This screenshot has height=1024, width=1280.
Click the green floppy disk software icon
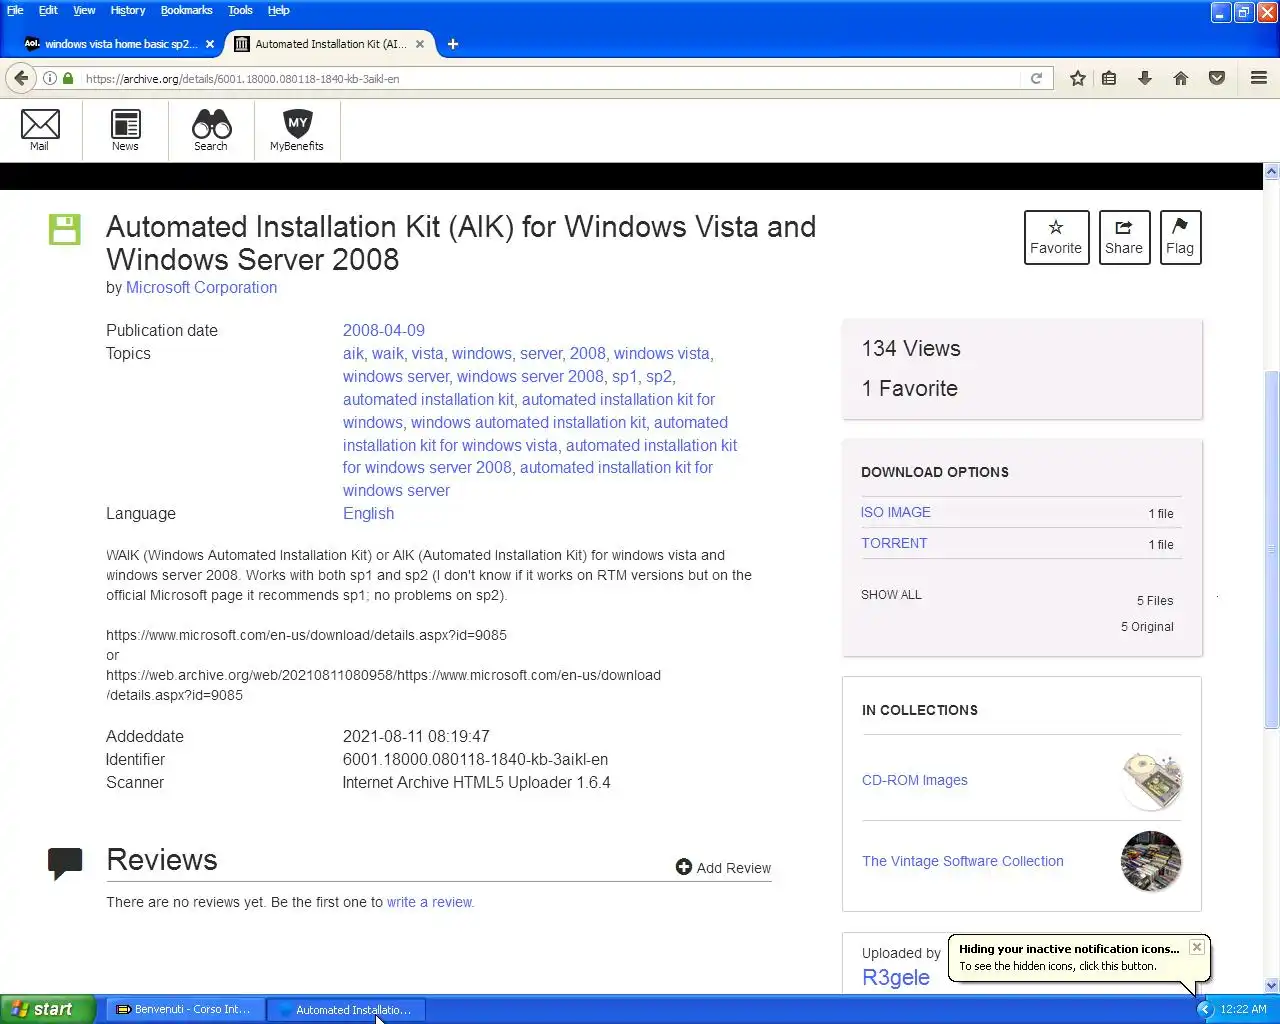click(65, 229)
